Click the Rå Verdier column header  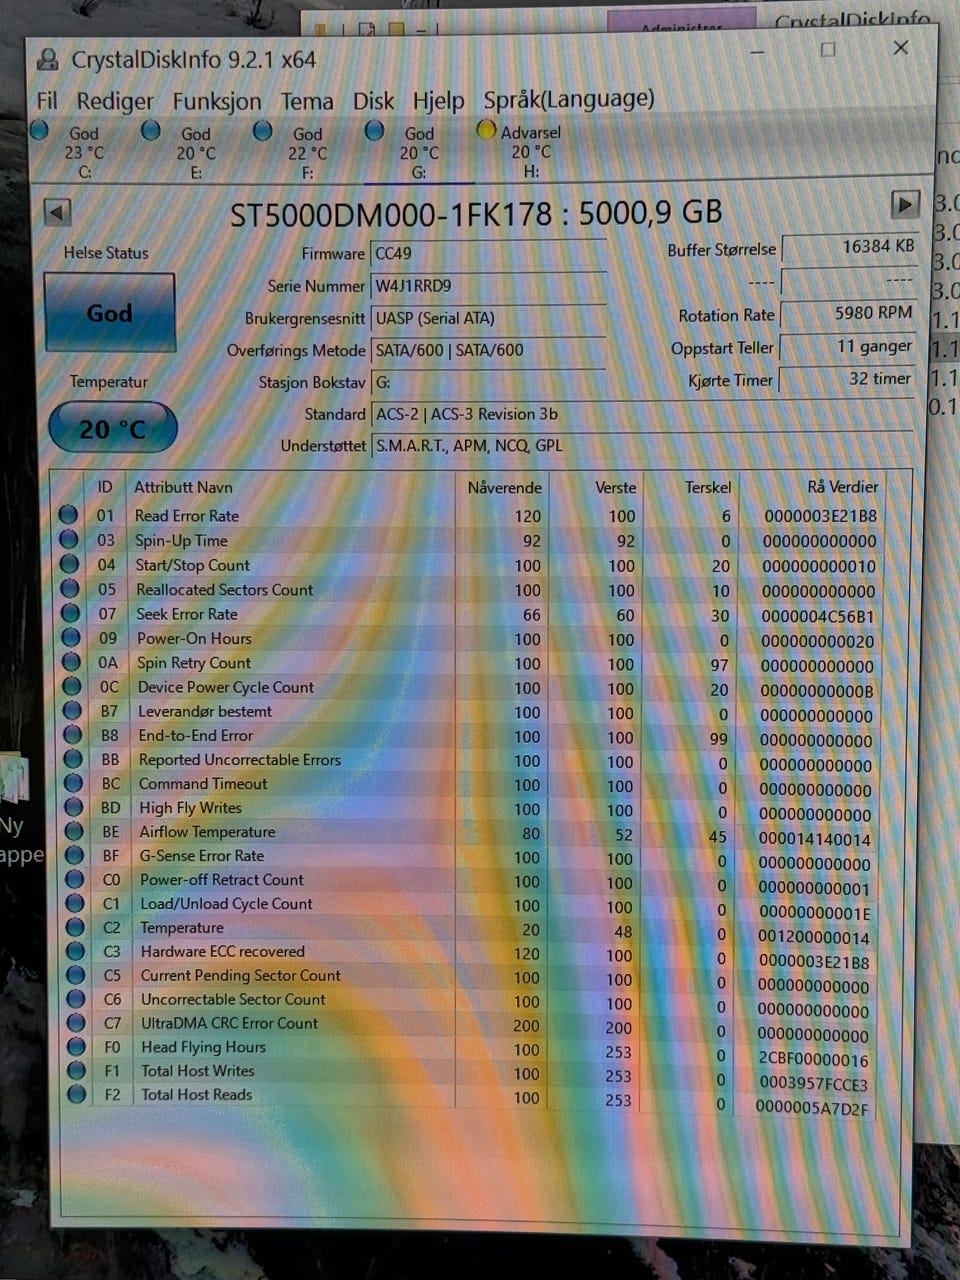point(842,487)
